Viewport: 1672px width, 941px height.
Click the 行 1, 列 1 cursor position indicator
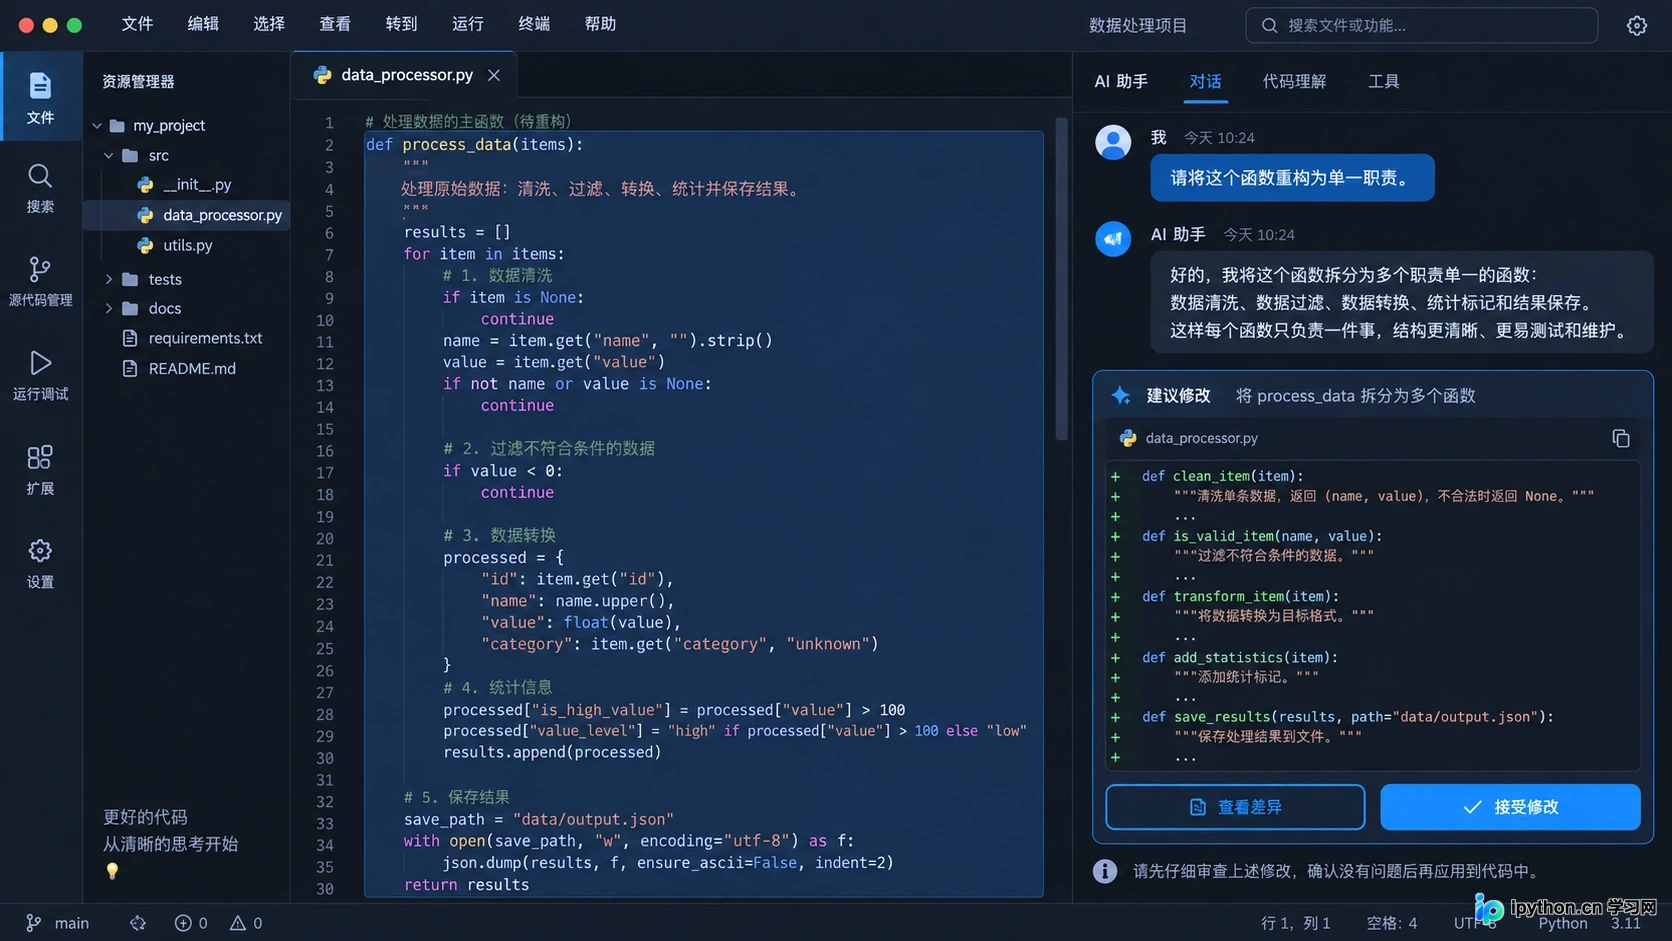1295,923
